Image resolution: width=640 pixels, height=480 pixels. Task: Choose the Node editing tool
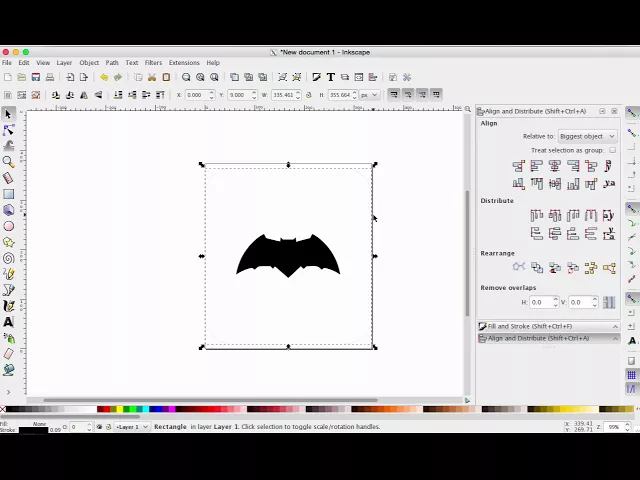coord(8,130)
